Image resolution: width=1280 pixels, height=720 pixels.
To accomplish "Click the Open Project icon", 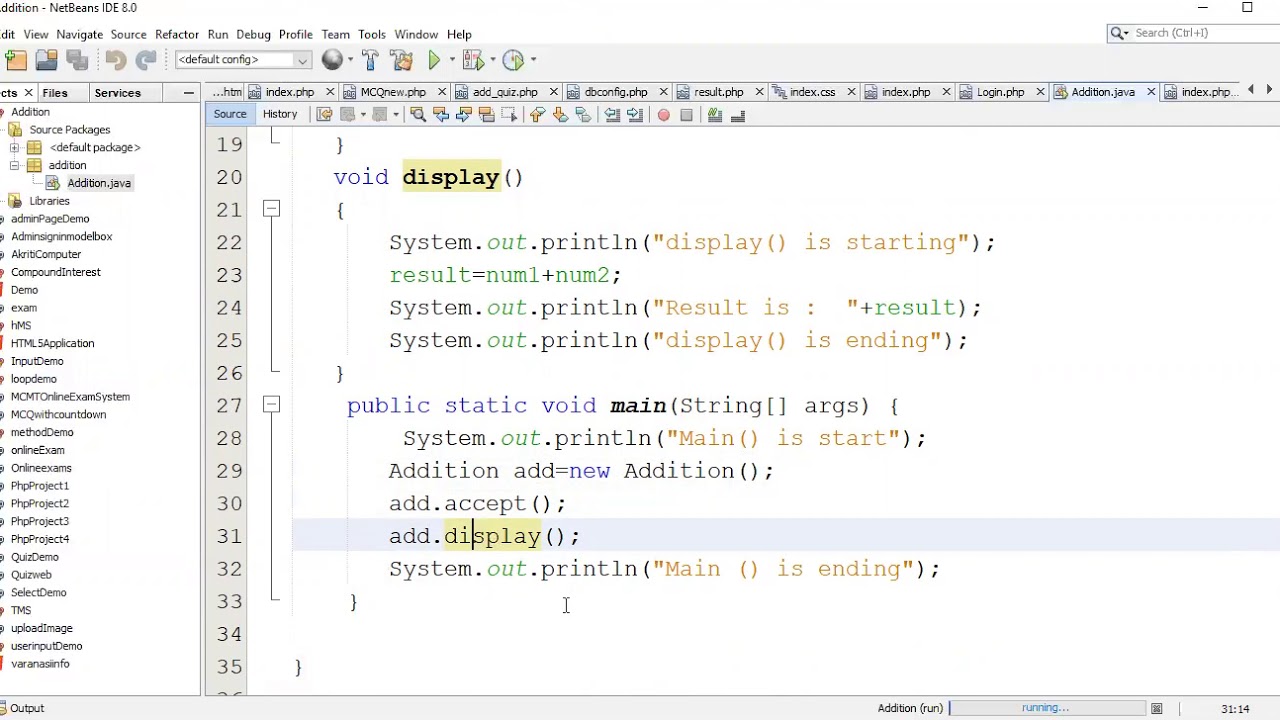I will (x=46, y=60).
